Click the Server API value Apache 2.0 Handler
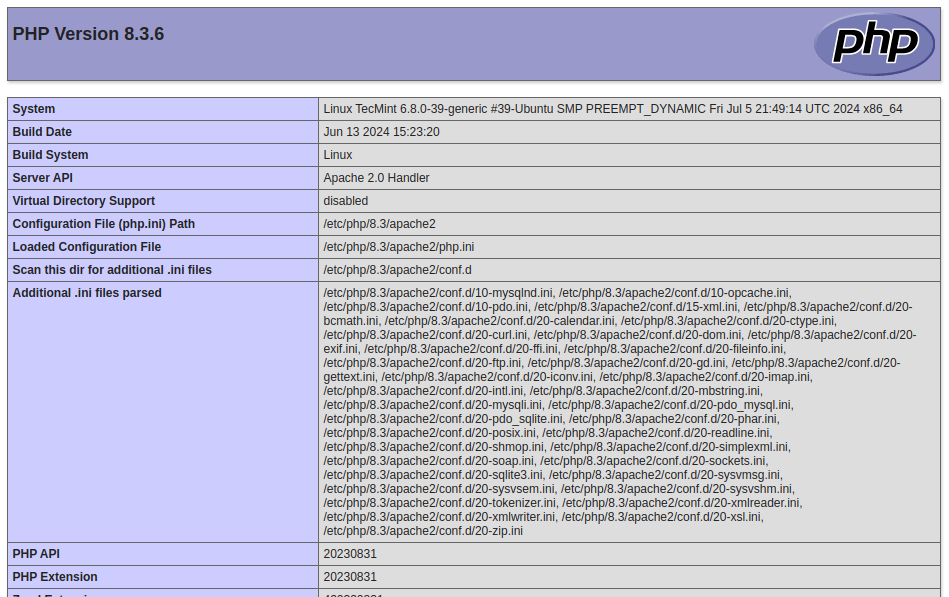The width and height of the screenshot is (949, 597). click(x=378, y=178)
